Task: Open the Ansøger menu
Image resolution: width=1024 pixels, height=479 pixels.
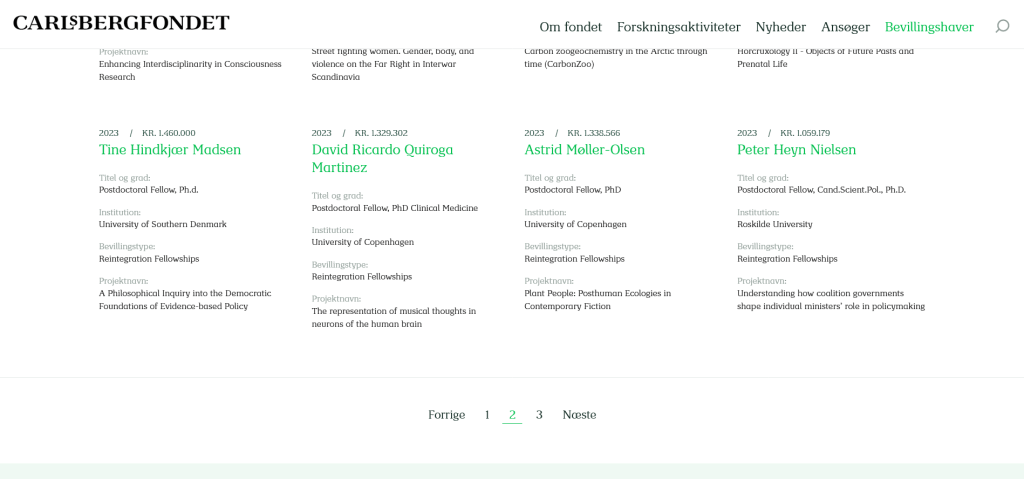Action: (845, 27)
